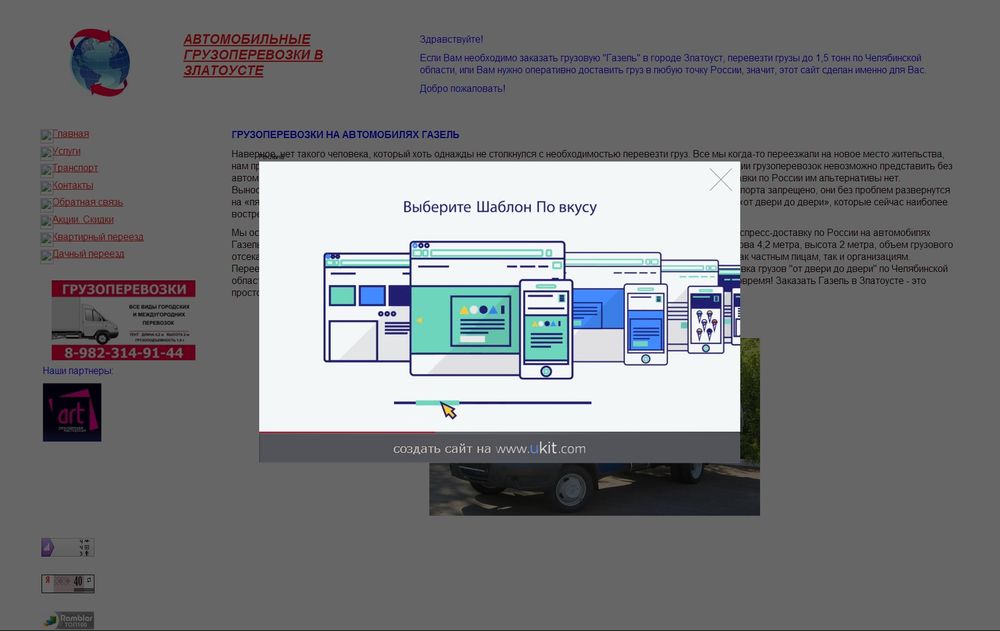Click the bullet icon beside Обратная связь
The width and height of the screenshot is (1000, 631).
coord(47,204)
